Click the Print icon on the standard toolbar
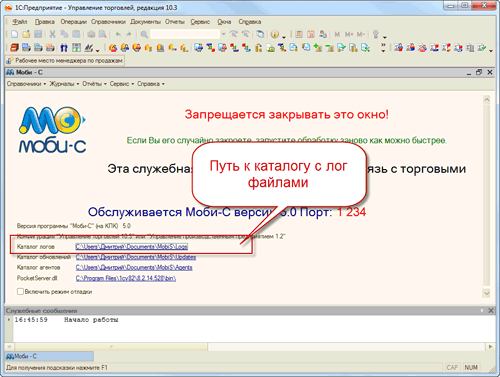The width and height of the screenshot is (500, 377). (x=91, y=34)
